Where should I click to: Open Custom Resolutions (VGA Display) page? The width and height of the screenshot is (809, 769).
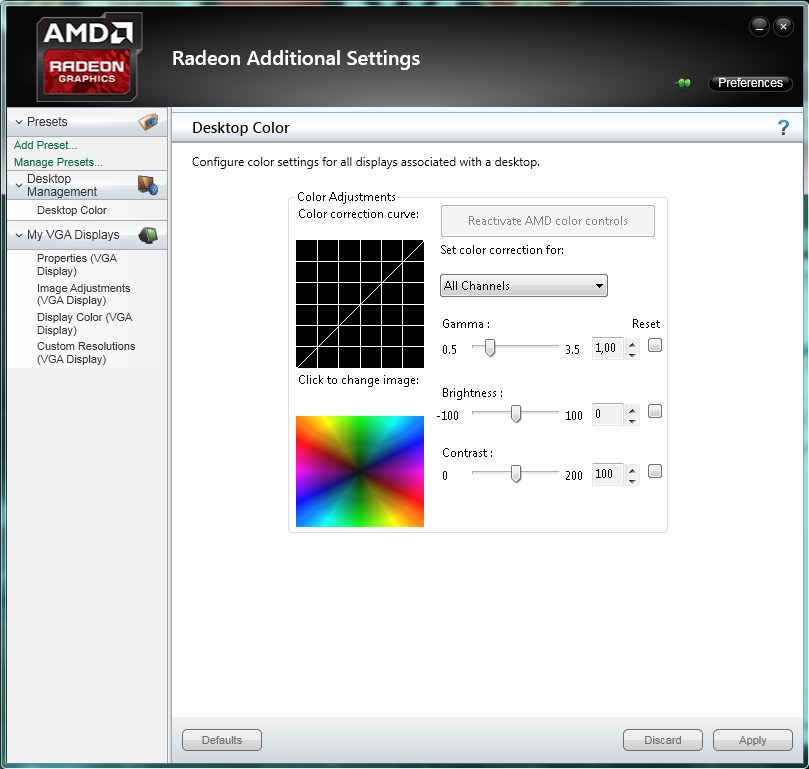85,352
